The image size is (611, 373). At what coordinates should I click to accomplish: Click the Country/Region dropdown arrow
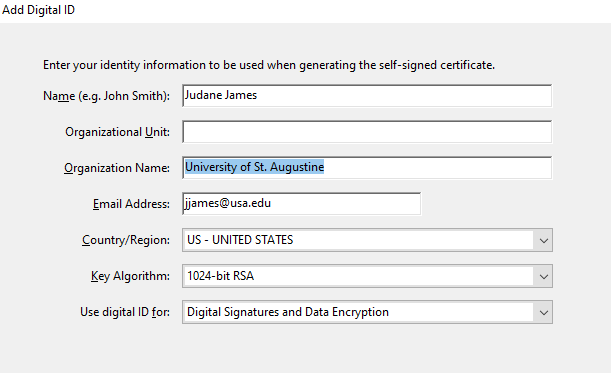544,240
